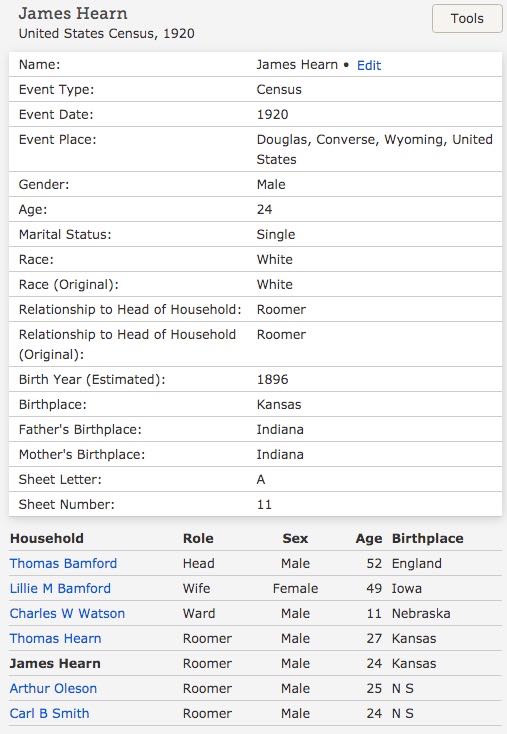507x734 pixels.
Task: Click the Birthplace column header
Action: (427, 538)
